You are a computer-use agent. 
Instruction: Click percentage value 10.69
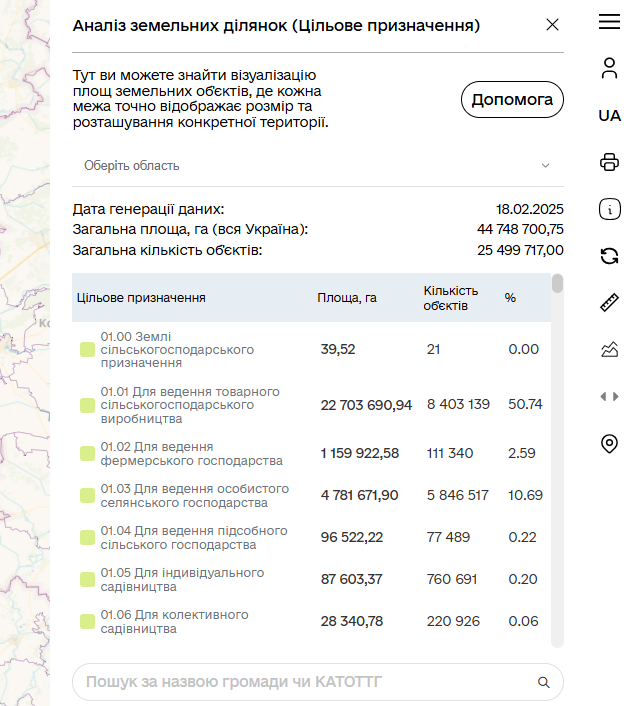click(x=525, y=495)
